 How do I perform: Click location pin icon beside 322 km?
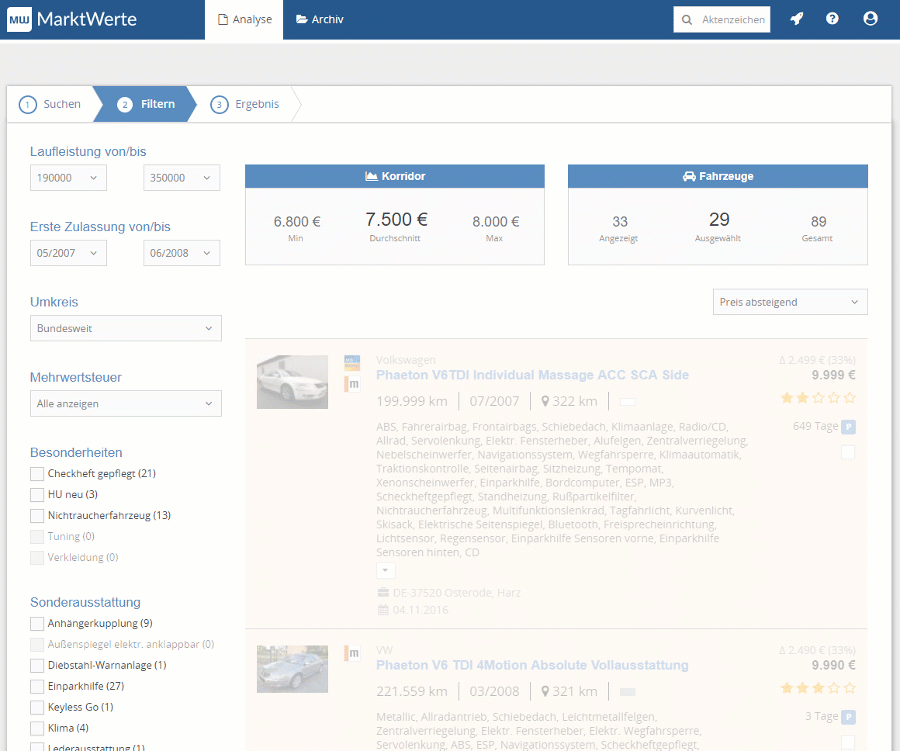pos(545,401)
